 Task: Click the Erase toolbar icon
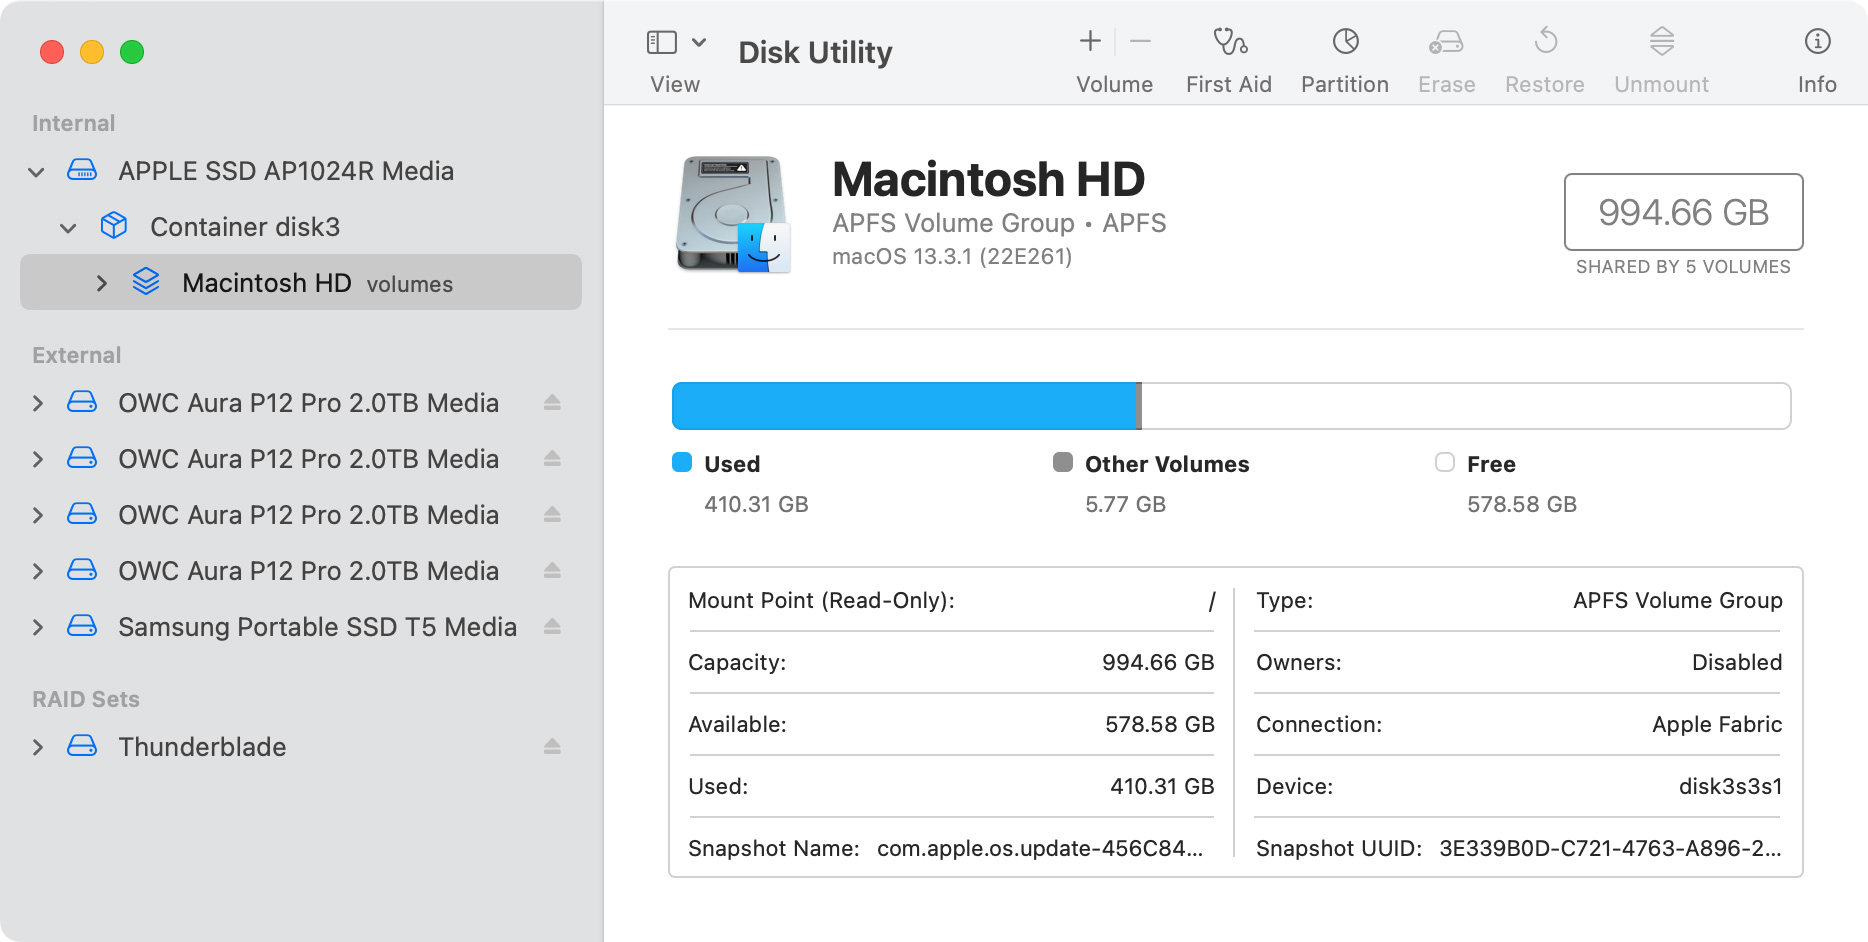[1446, 42]
